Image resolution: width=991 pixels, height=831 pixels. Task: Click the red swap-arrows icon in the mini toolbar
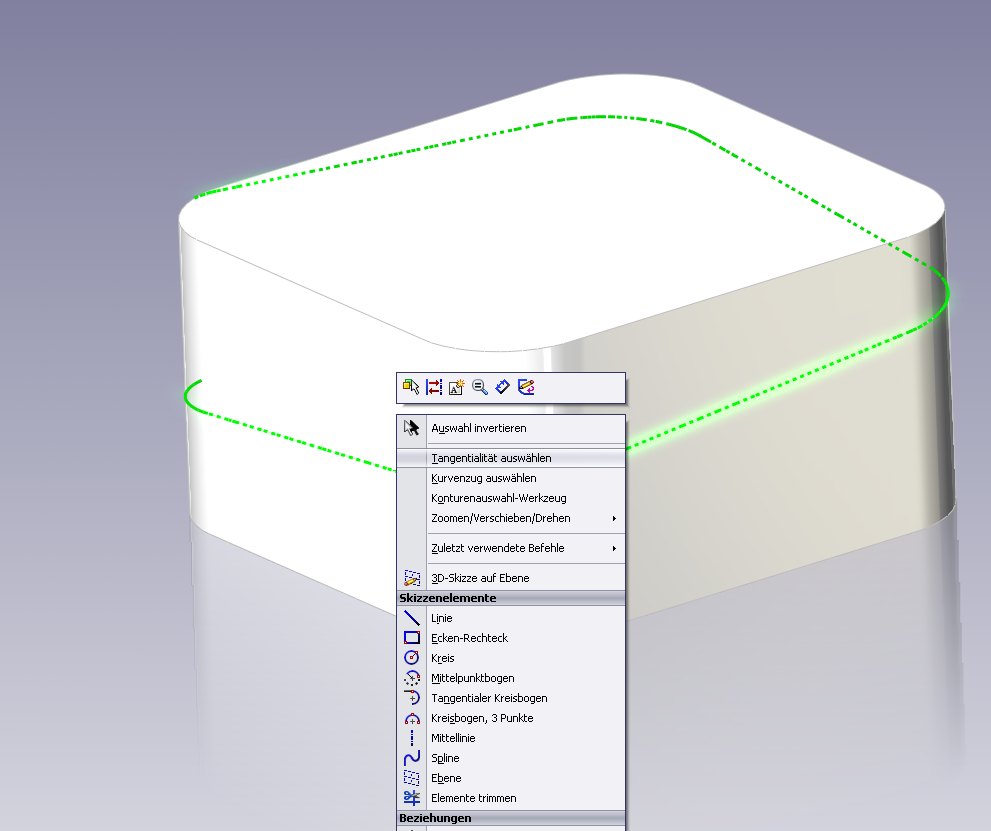(434, 387)
